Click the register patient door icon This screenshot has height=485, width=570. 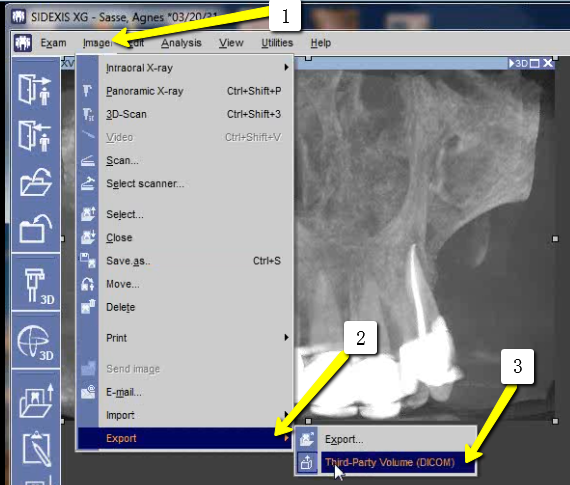(x=35, y=89)
